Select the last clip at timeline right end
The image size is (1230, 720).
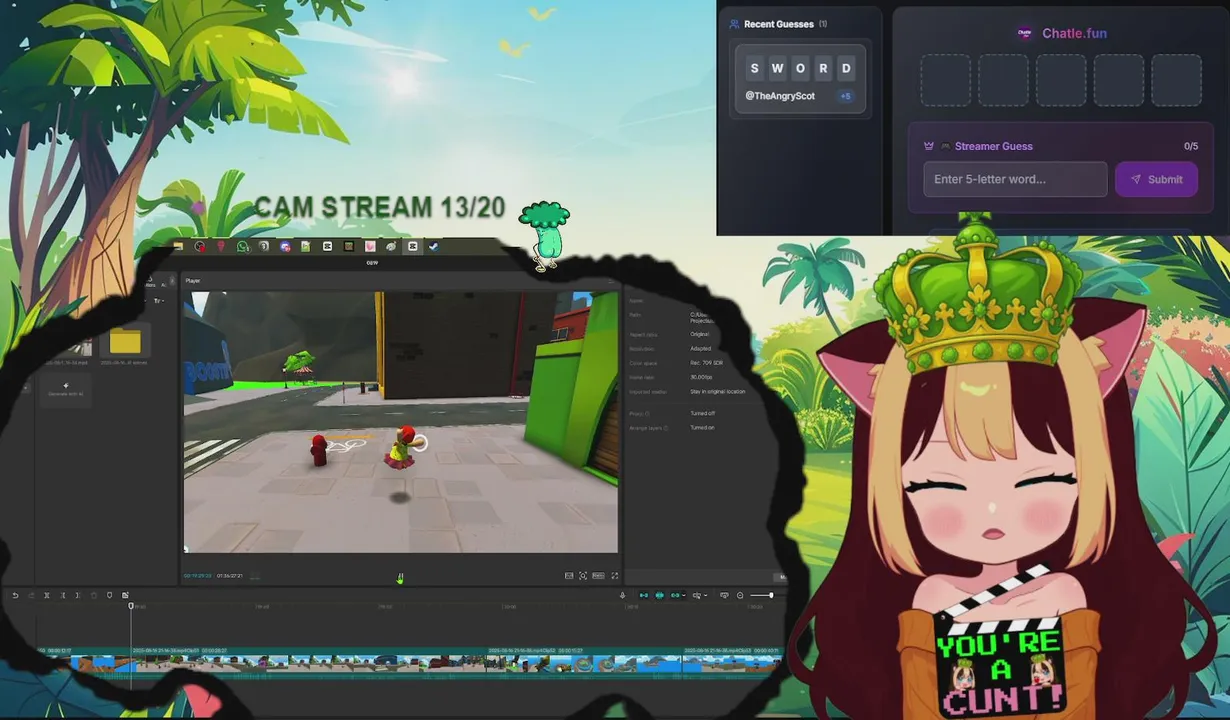point(732,663)
